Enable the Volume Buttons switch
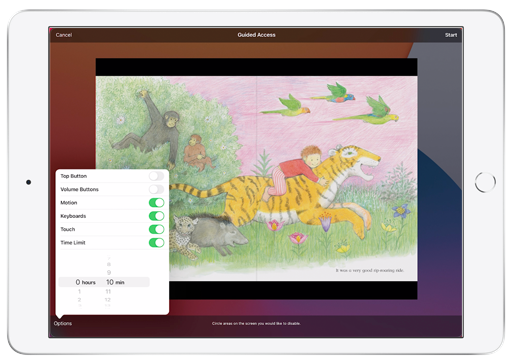This screenshot has width=512, height=363. pos(156,189)
